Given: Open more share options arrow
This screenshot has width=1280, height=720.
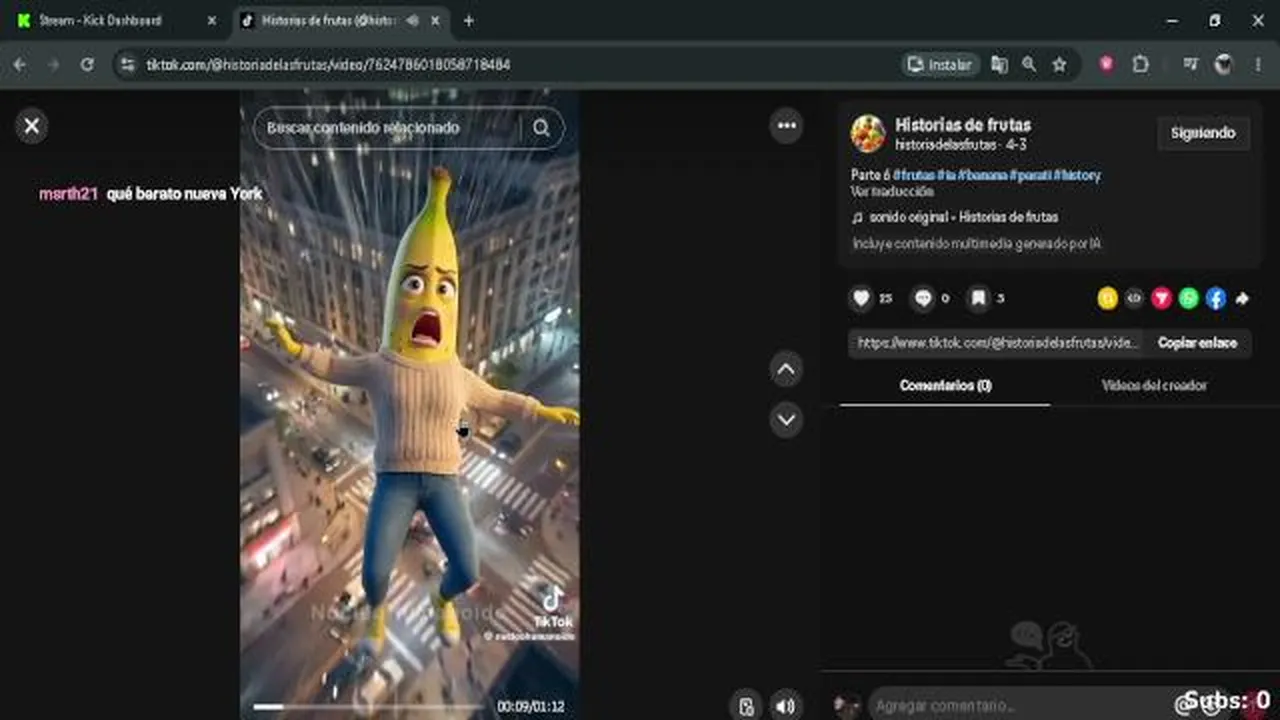Looking at the screenshot, I should [x=1242, y=298].
